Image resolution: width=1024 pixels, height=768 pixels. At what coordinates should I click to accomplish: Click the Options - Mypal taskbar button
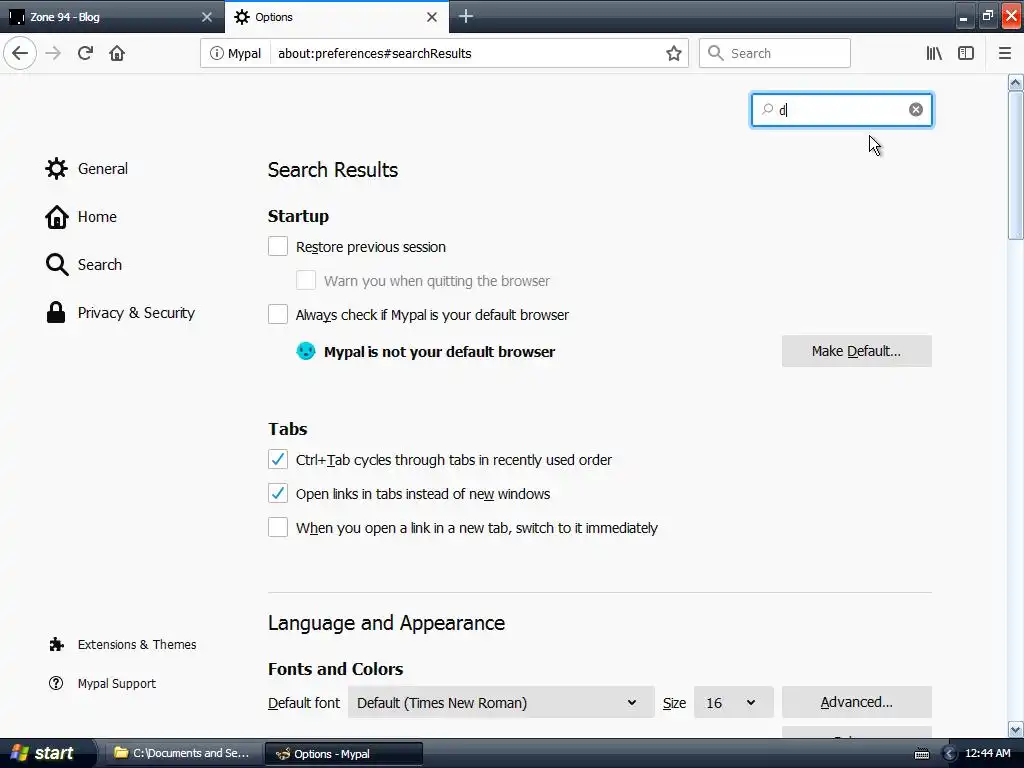tap(344, 754)
